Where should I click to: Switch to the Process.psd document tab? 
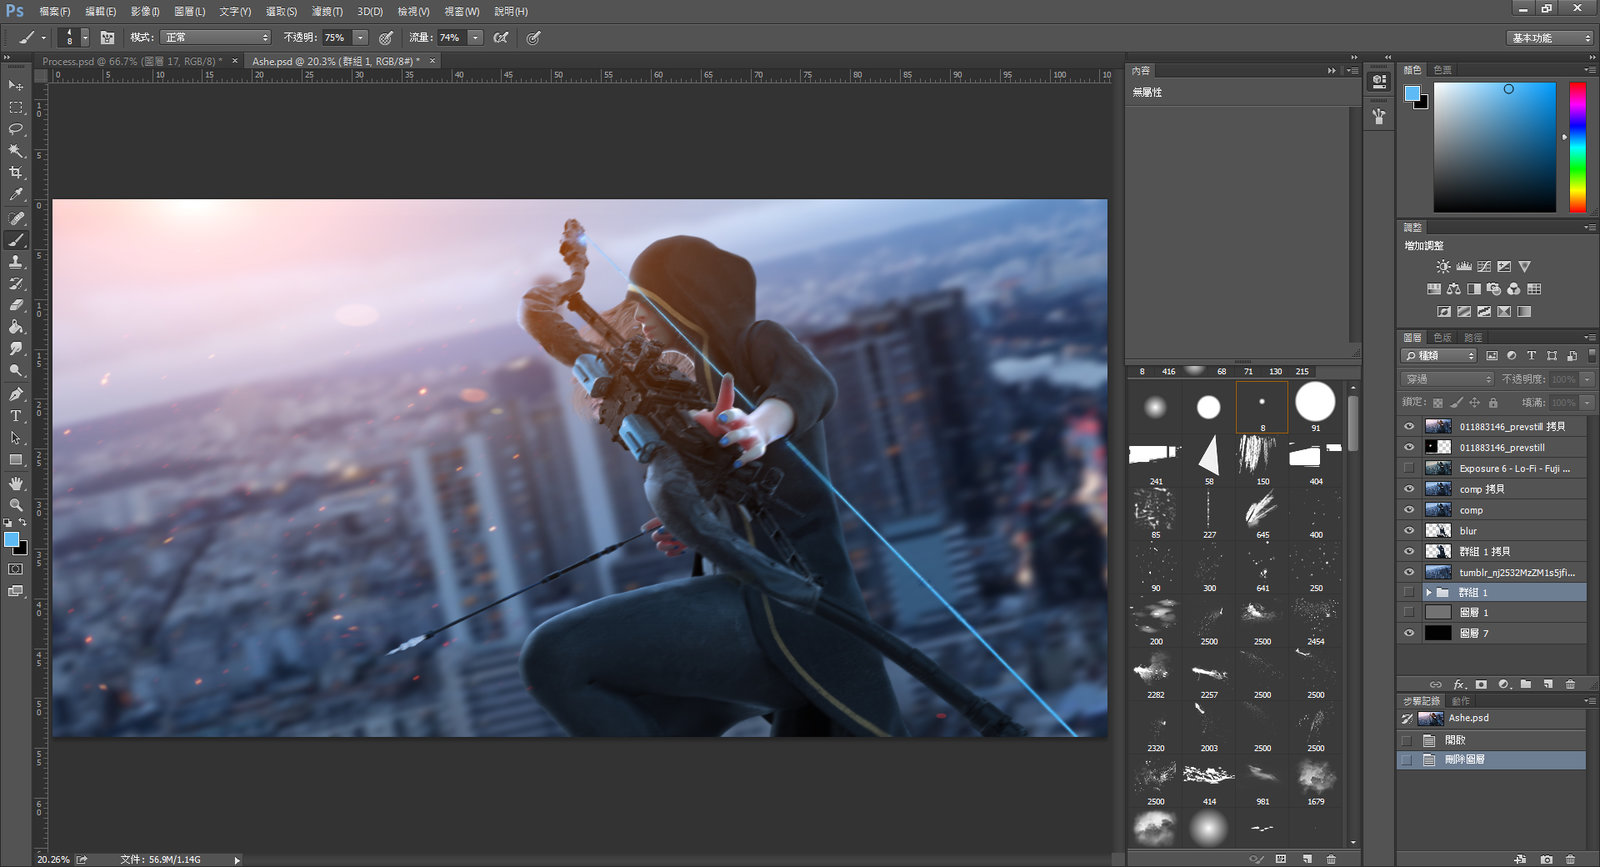tap(132, 61)
